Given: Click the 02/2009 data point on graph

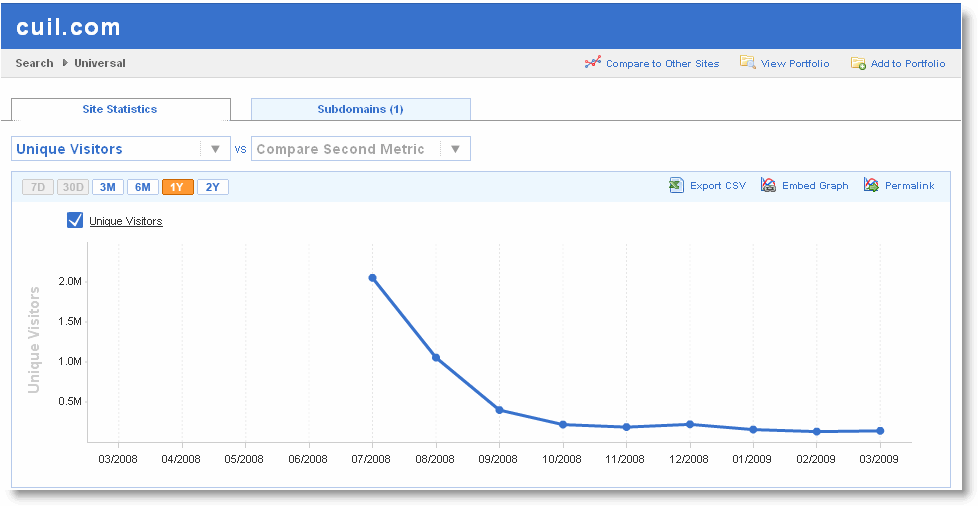Looking at the screenshot, I should pos(816,431).
